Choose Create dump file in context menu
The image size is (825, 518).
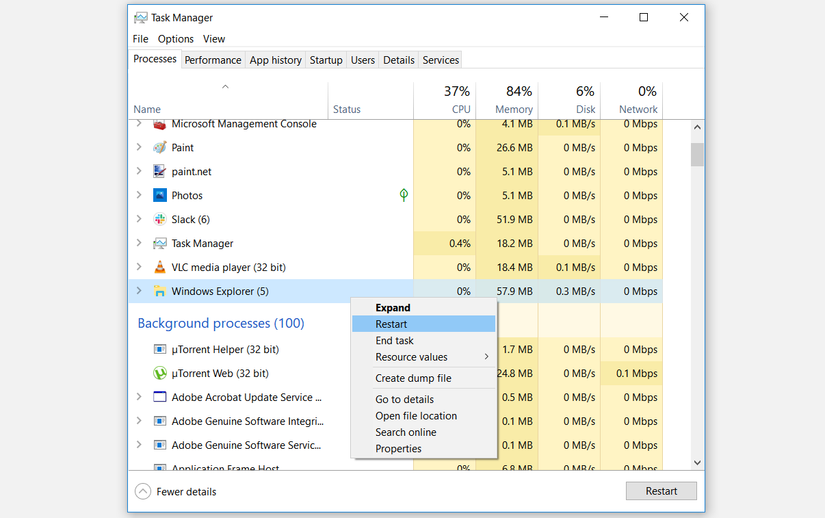tap(424, 378)
